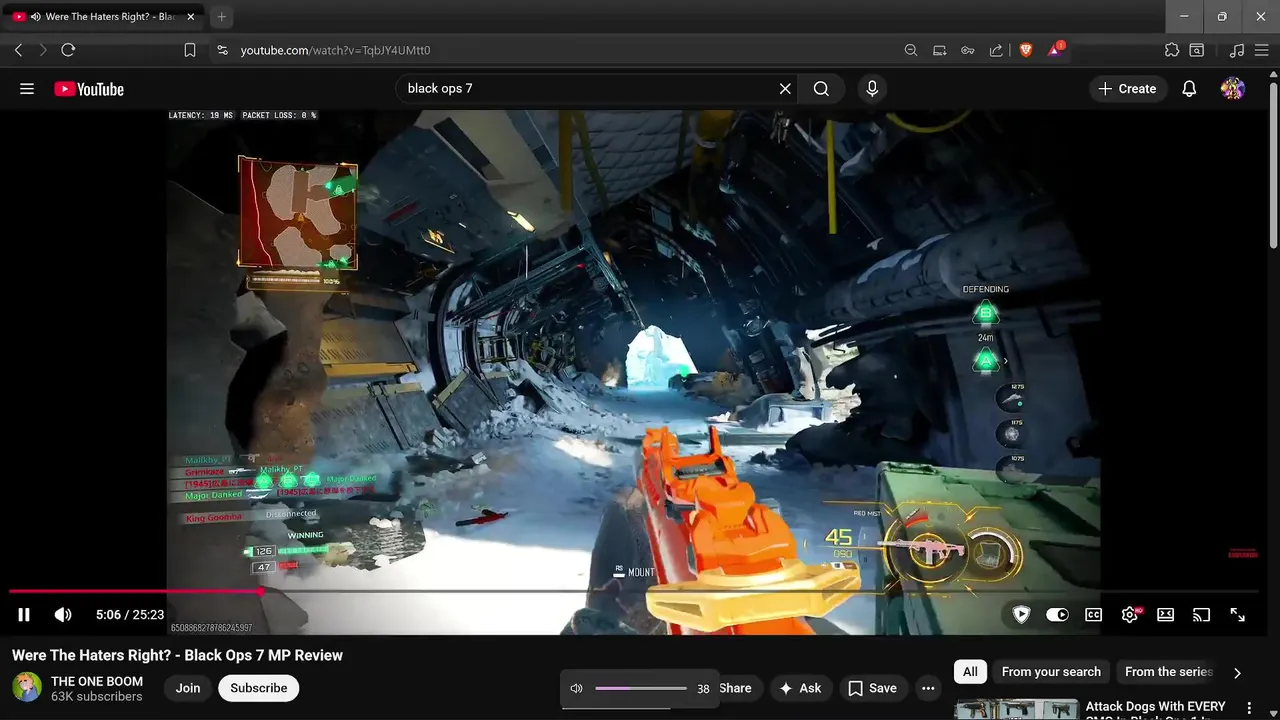
Task: Open the account avatar menu
Action: click(1233, 89)
